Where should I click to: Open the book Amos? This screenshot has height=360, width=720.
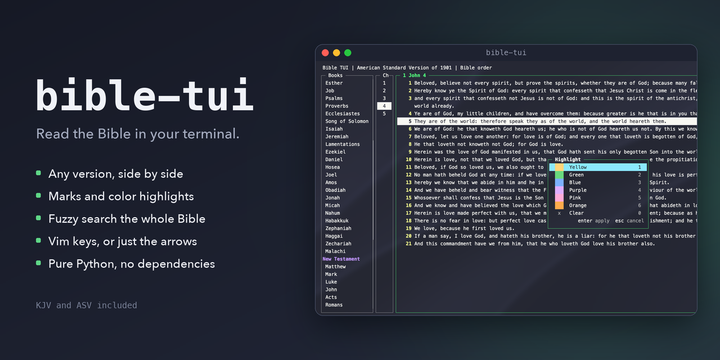(331, 182)
